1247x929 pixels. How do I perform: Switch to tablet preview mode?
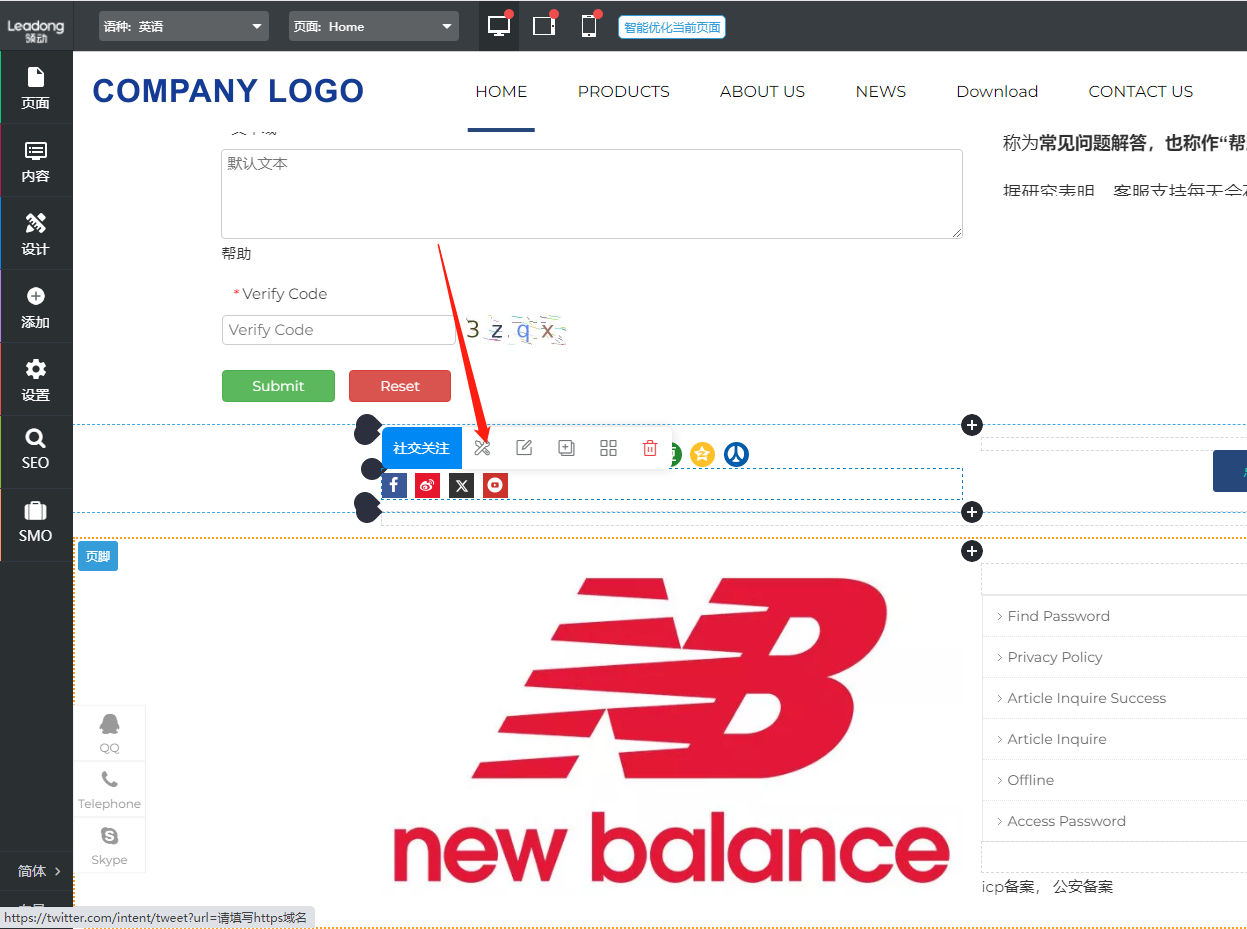[x=544, y=26]
